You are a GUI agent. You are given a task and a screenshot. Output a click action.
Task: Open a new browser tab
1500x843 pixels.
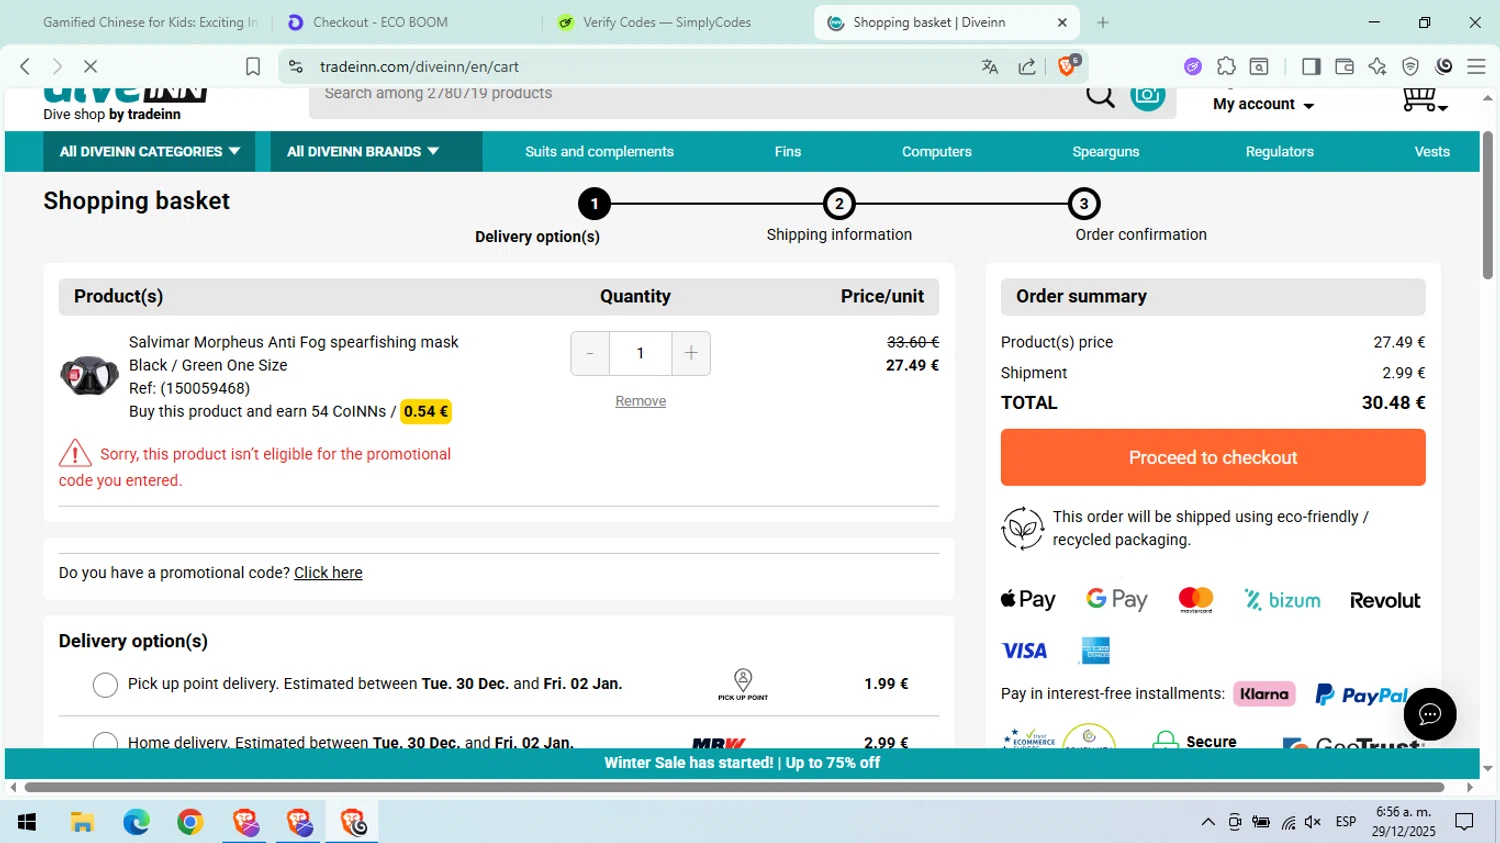[x=1103, y=22]
